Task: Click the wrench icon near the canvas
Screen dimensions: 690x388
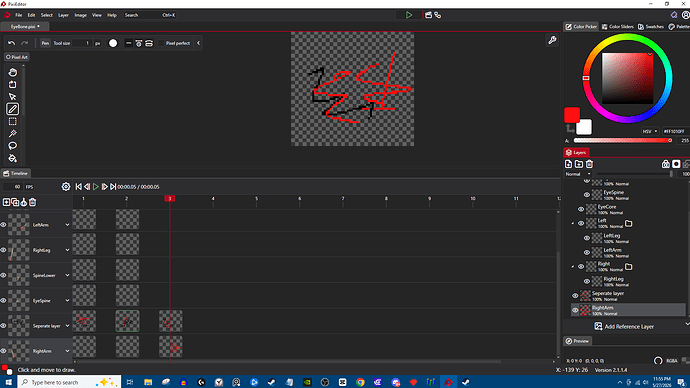Action: click(x=552, y=40)
